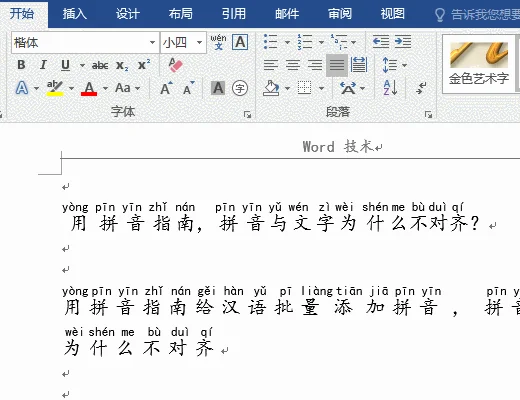
Task: Click the Clear All Formatting eraser icon
Action: coord(175,65)
